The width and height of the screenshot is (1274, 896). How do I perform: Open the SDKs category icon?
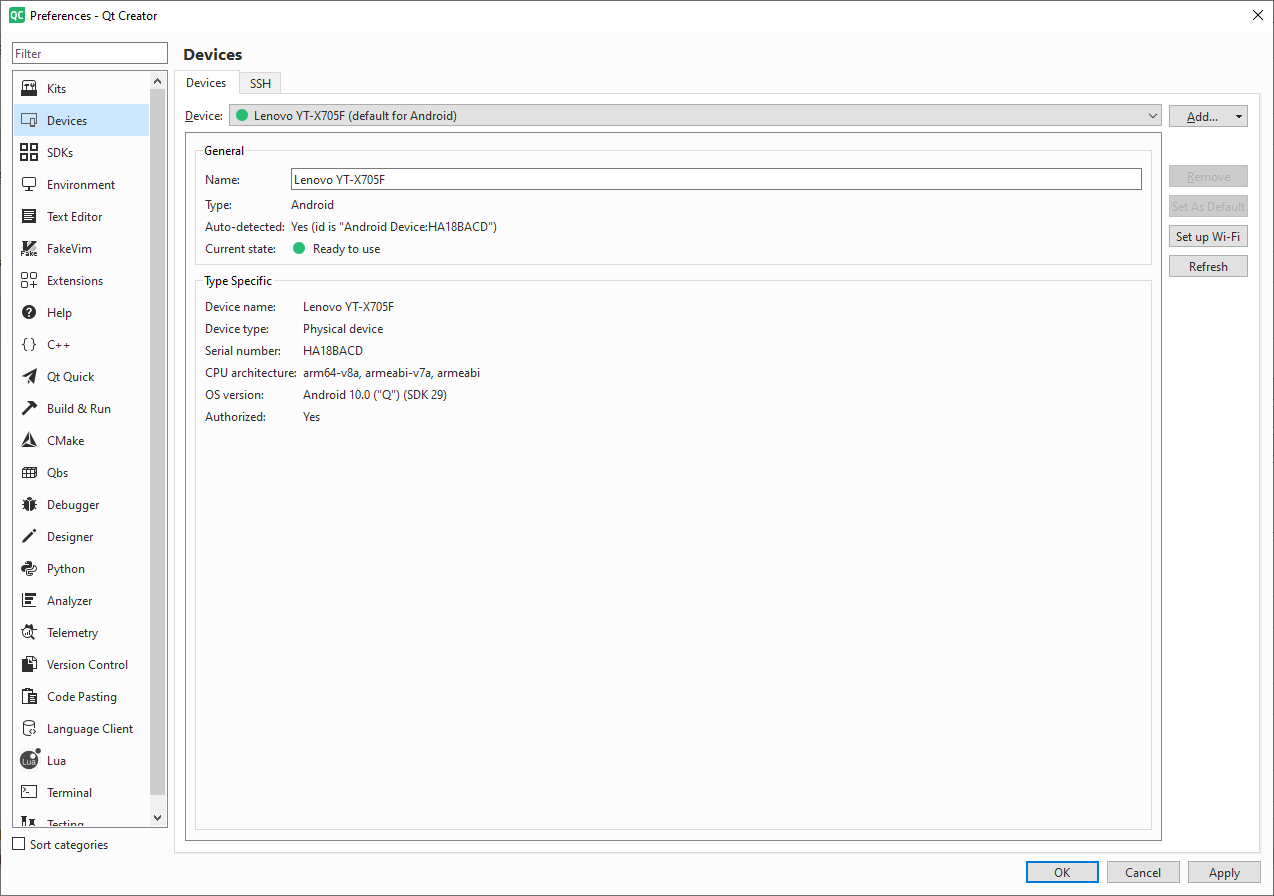[29, 153]
